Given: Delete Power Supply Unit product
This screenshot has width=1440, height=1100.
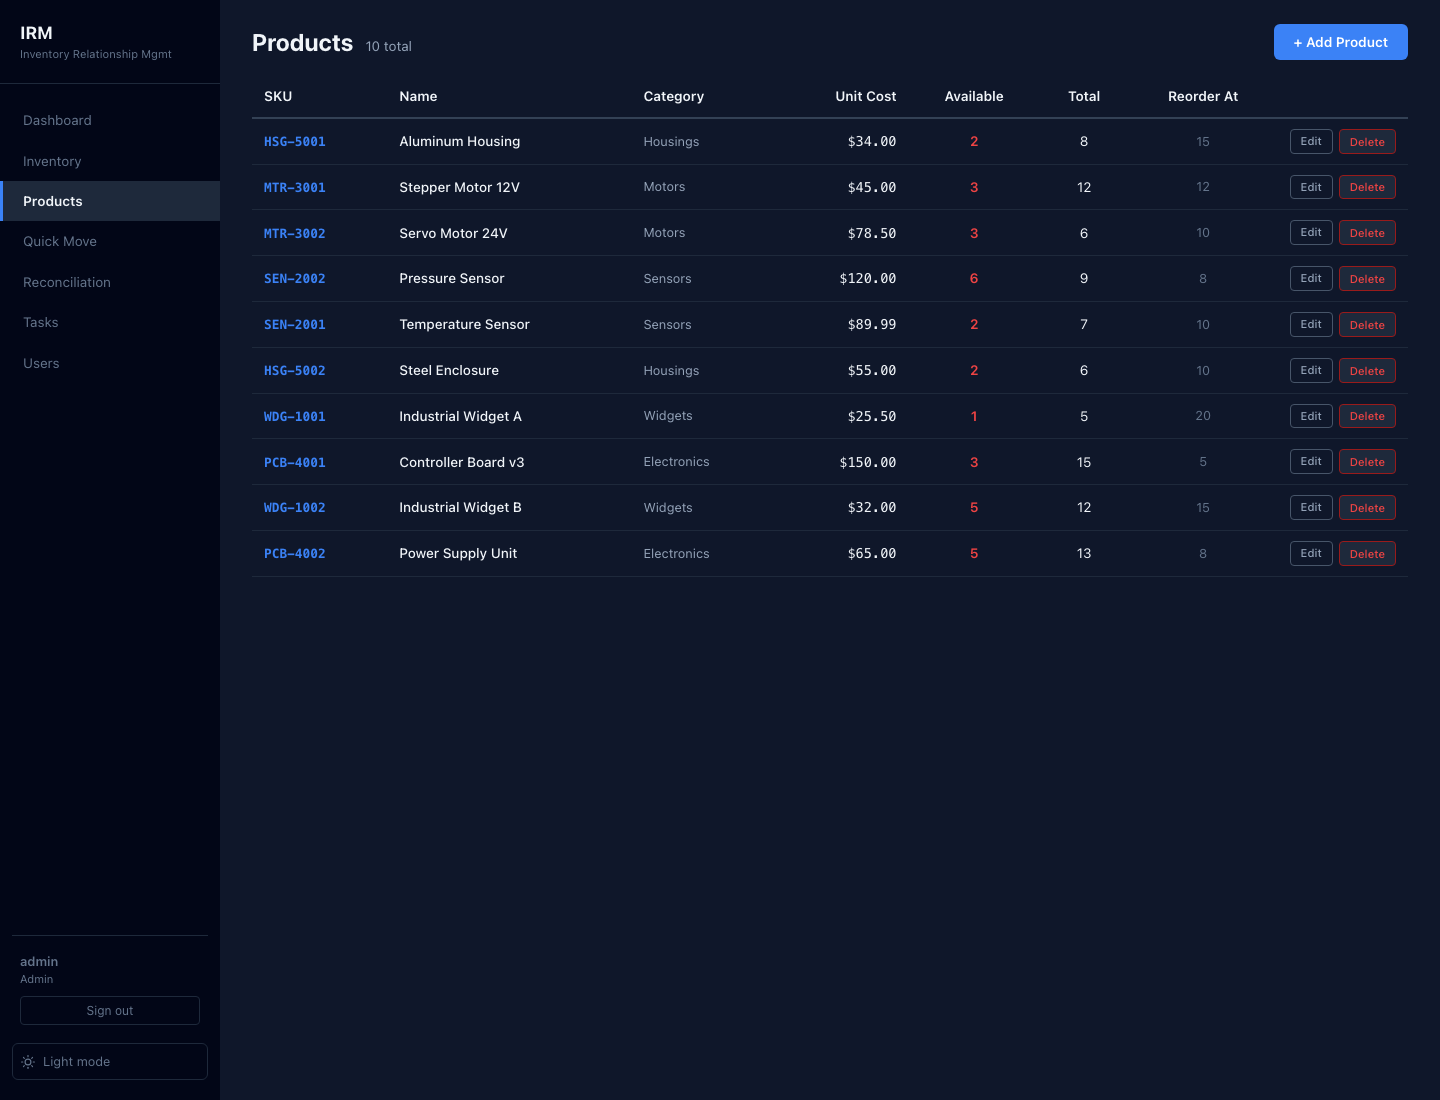Looking at the screenshot, I should coord(1367,554).
